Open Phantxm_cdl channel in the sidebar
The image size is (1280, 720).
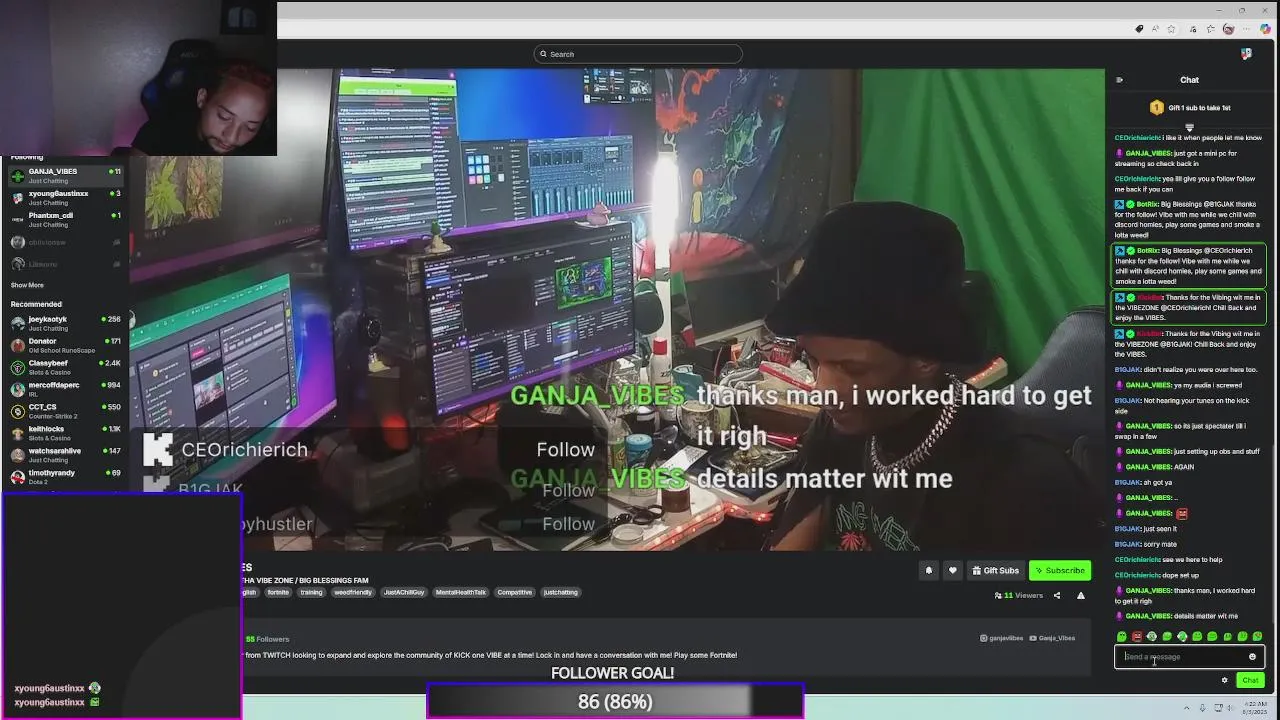click(65, 219)
